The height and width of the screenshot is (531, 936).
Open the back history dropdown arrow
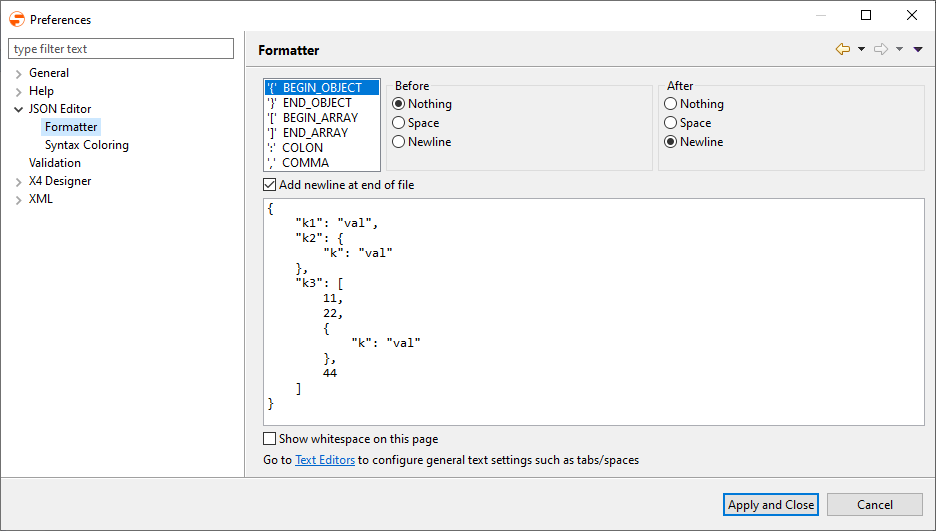(x=861, y=49)
